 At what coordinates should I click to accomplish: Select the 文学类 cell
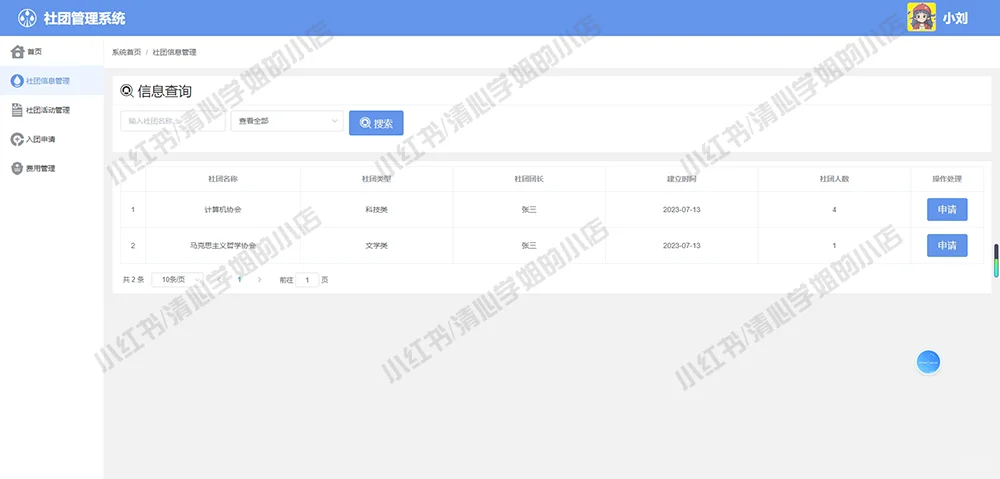[x=376, y=246]
